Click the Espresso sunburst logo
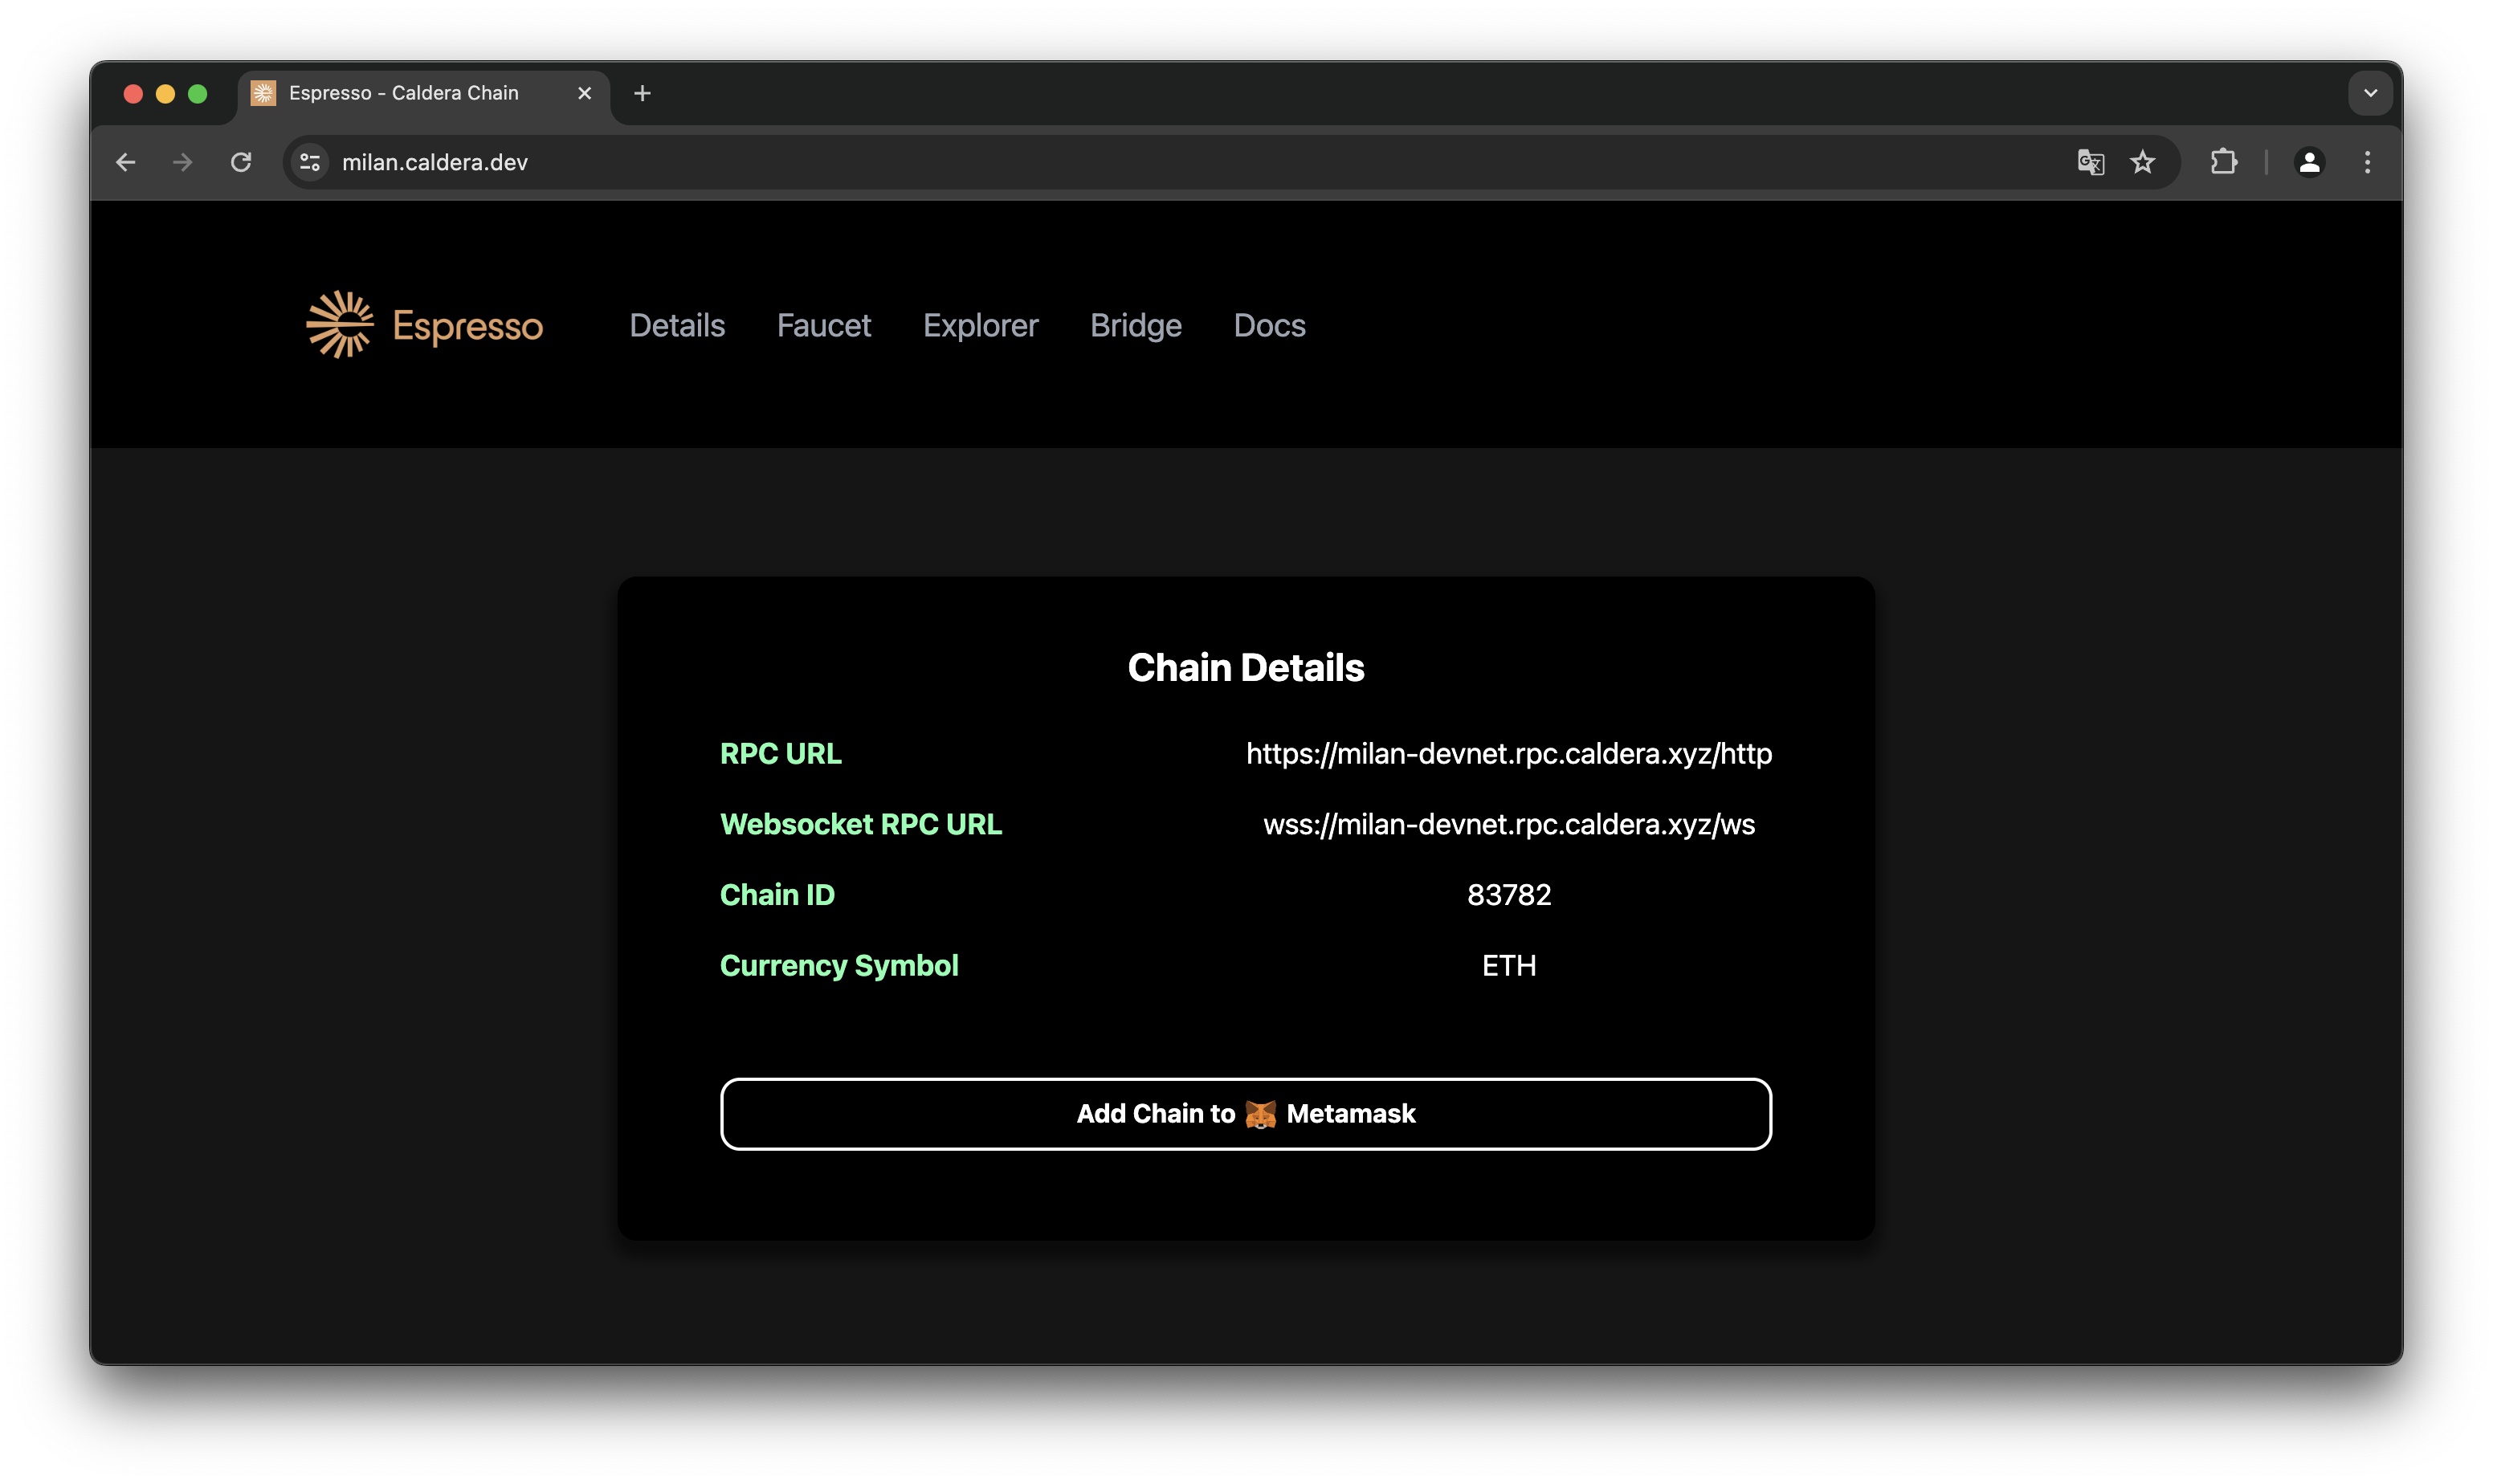2493x1484 pixels. point(340,325)
